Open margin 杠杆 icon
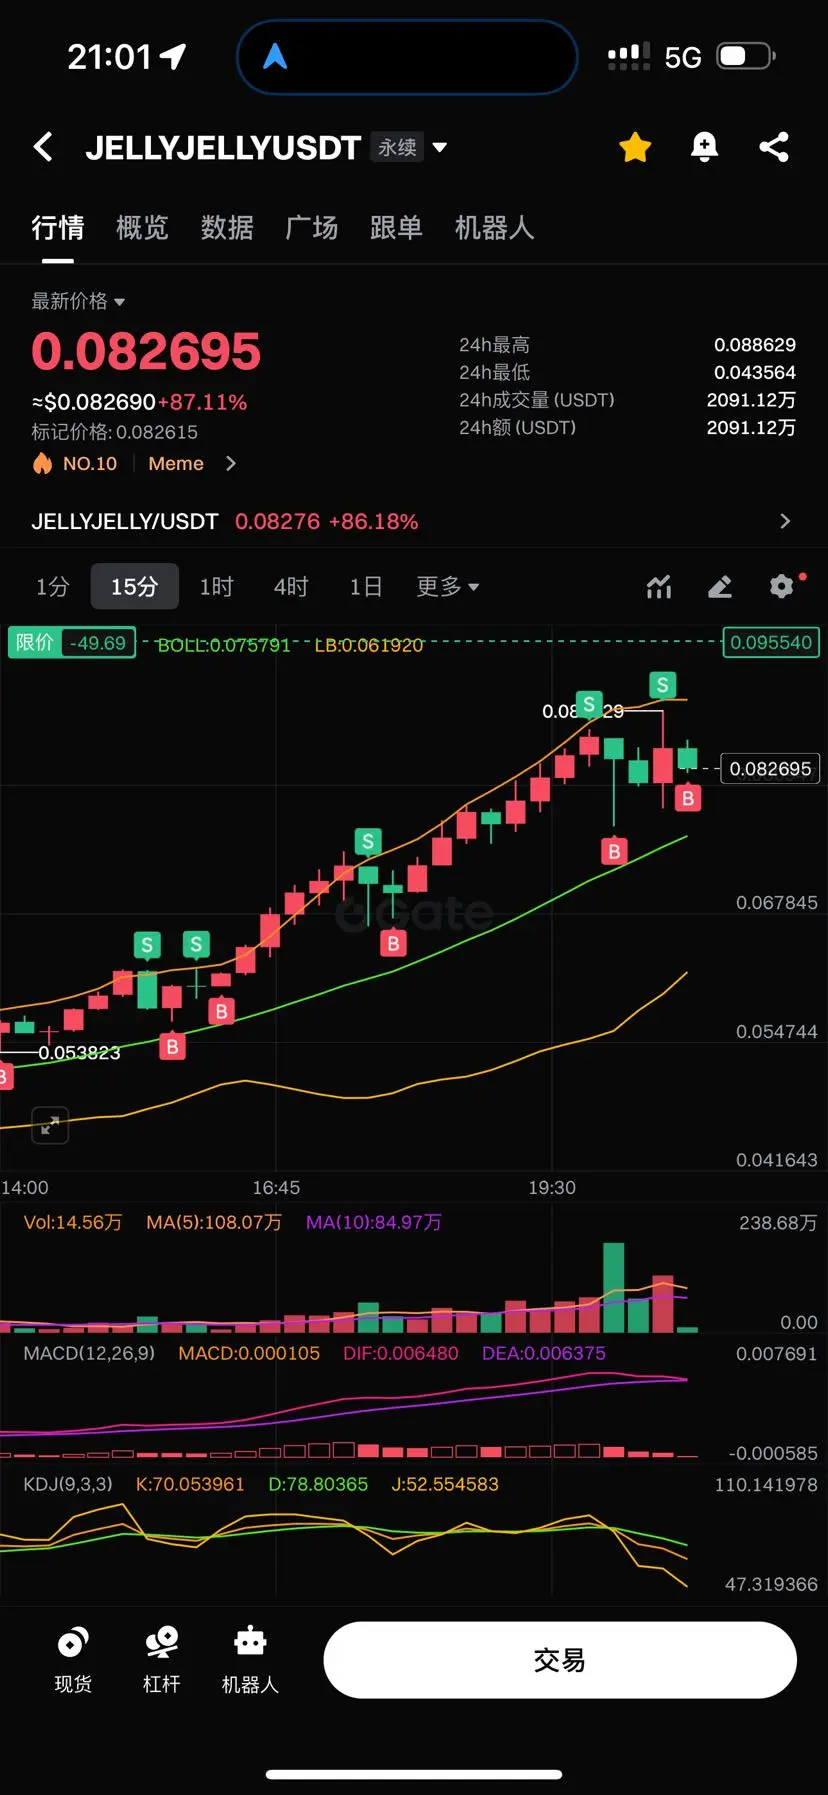Image resolution: width=828 pixels, height=1795 pixels. (x=161, y=1659)
